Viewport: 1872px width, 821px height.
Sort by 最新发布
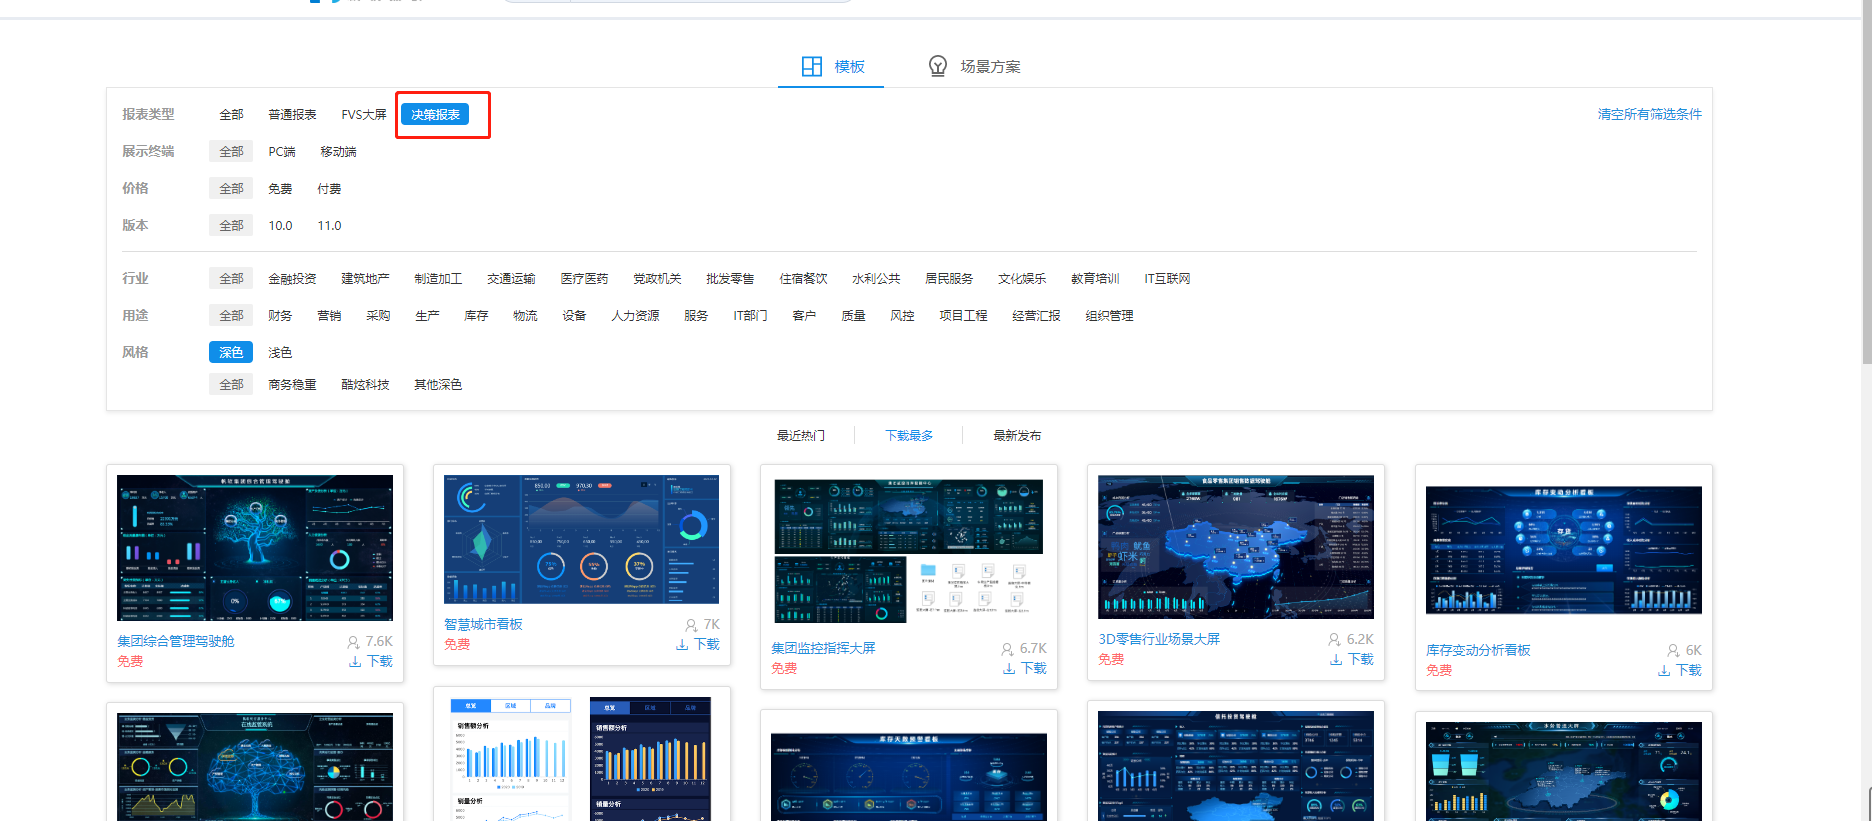(1017, 435)
